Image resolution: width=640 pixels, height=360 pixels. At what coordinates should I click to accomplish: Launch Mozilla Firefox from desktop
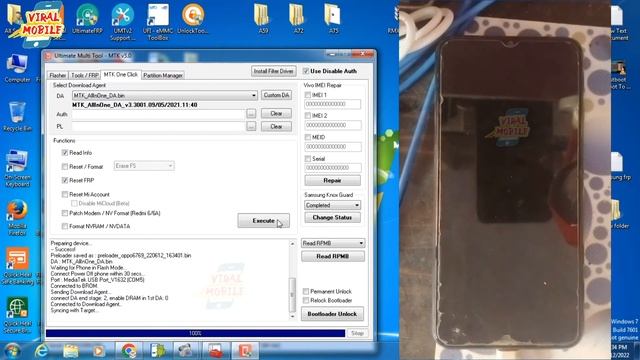coord(17,218)
